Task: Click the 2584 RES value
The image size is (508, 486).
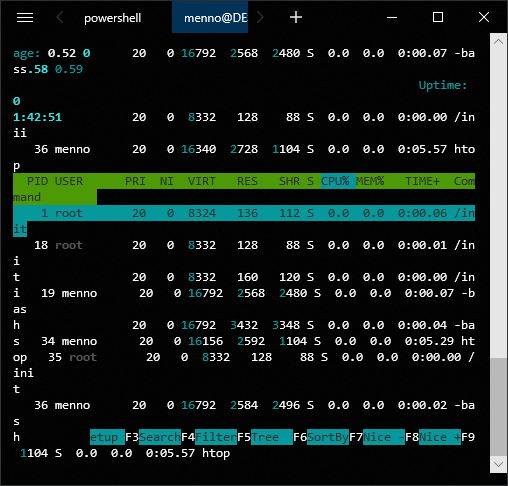Action: [244, 405]
